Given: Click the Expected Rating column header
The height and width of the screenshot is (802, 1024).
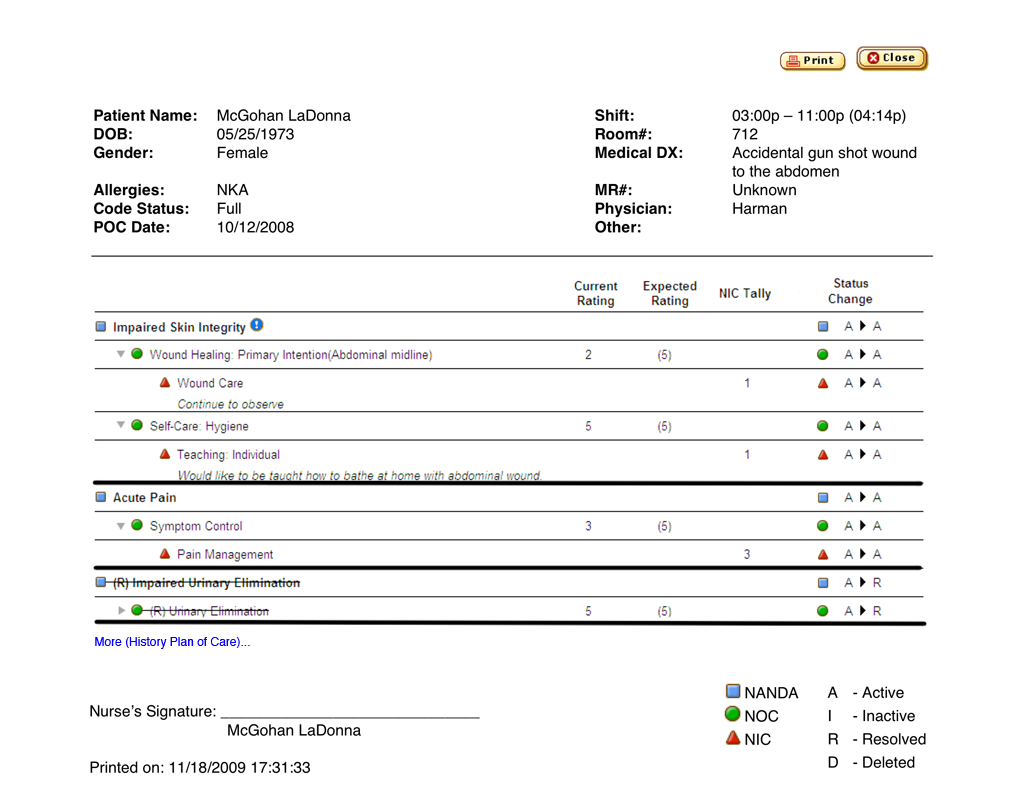Looking at the screenshot, I should (x=669, y=293).
